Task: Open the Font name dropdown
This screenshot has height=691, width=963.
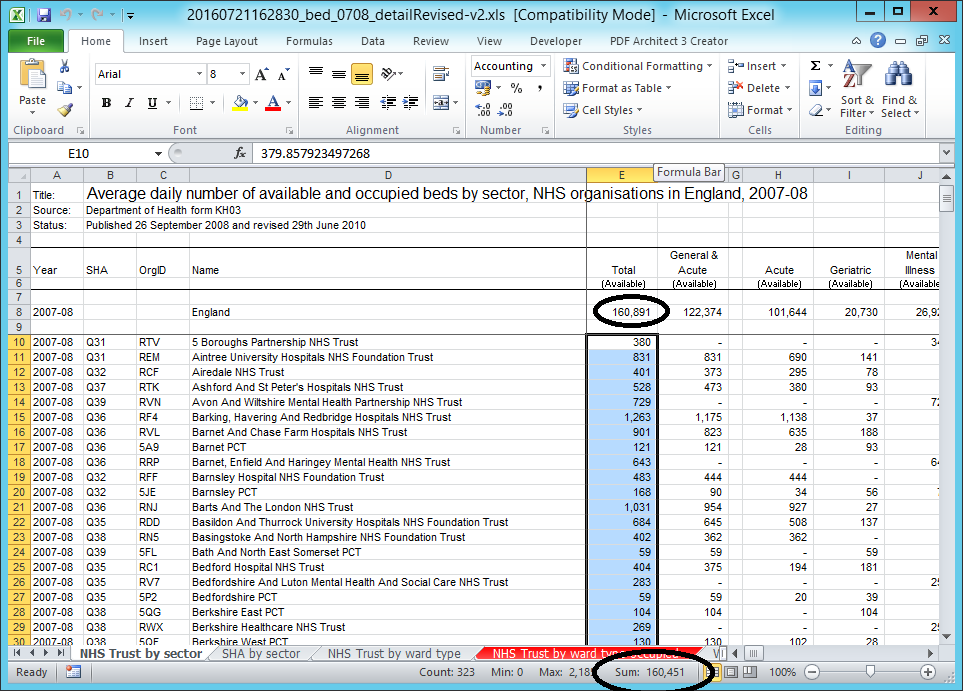Action: click(200, 74)
